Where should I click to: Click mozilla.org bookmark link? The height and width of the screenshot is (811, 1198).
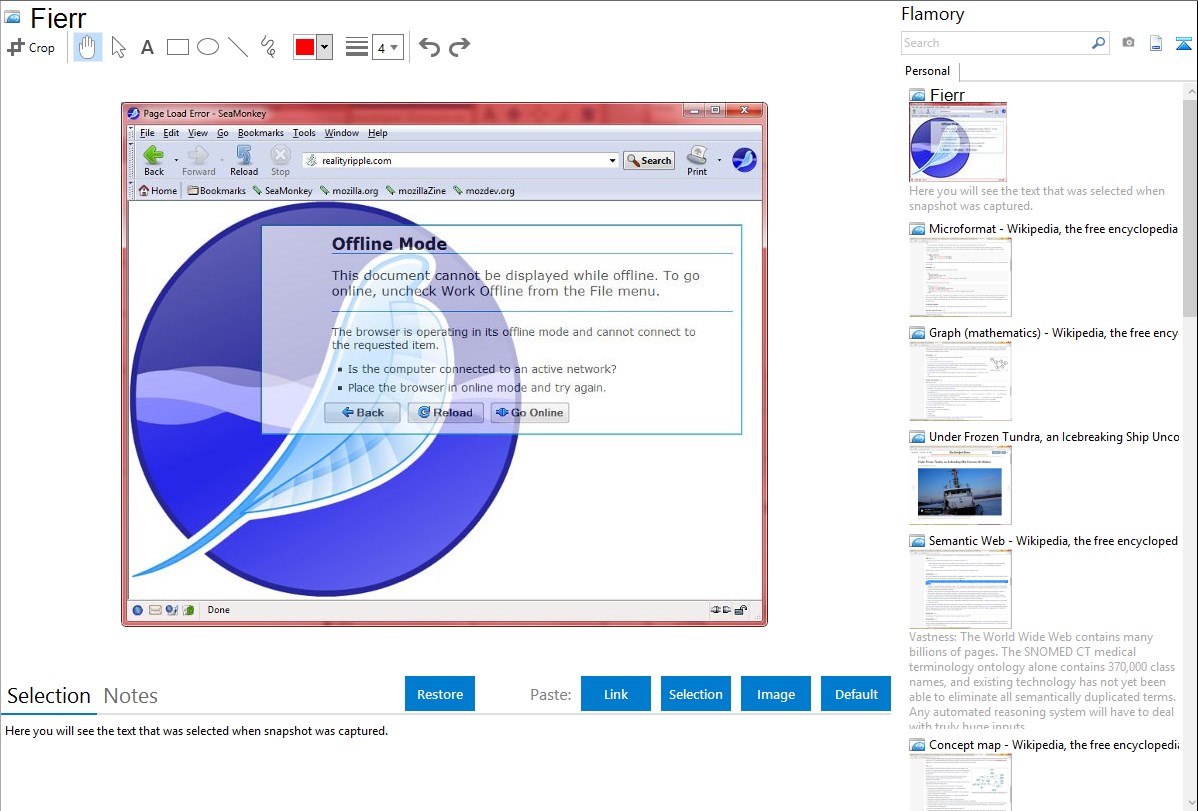(349, 190)
